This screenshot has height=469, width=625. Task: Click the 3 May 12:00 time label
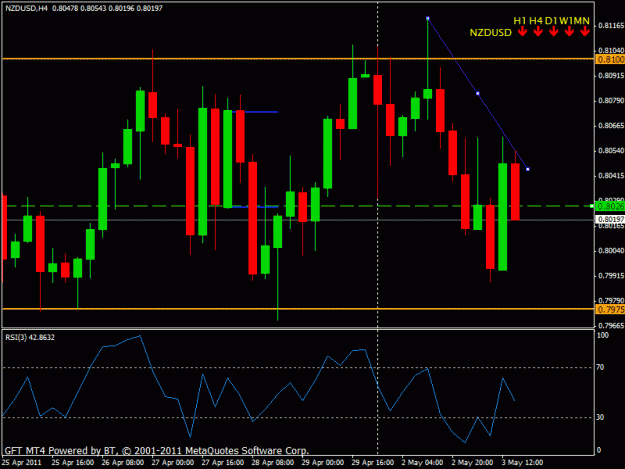coord(522,463)
